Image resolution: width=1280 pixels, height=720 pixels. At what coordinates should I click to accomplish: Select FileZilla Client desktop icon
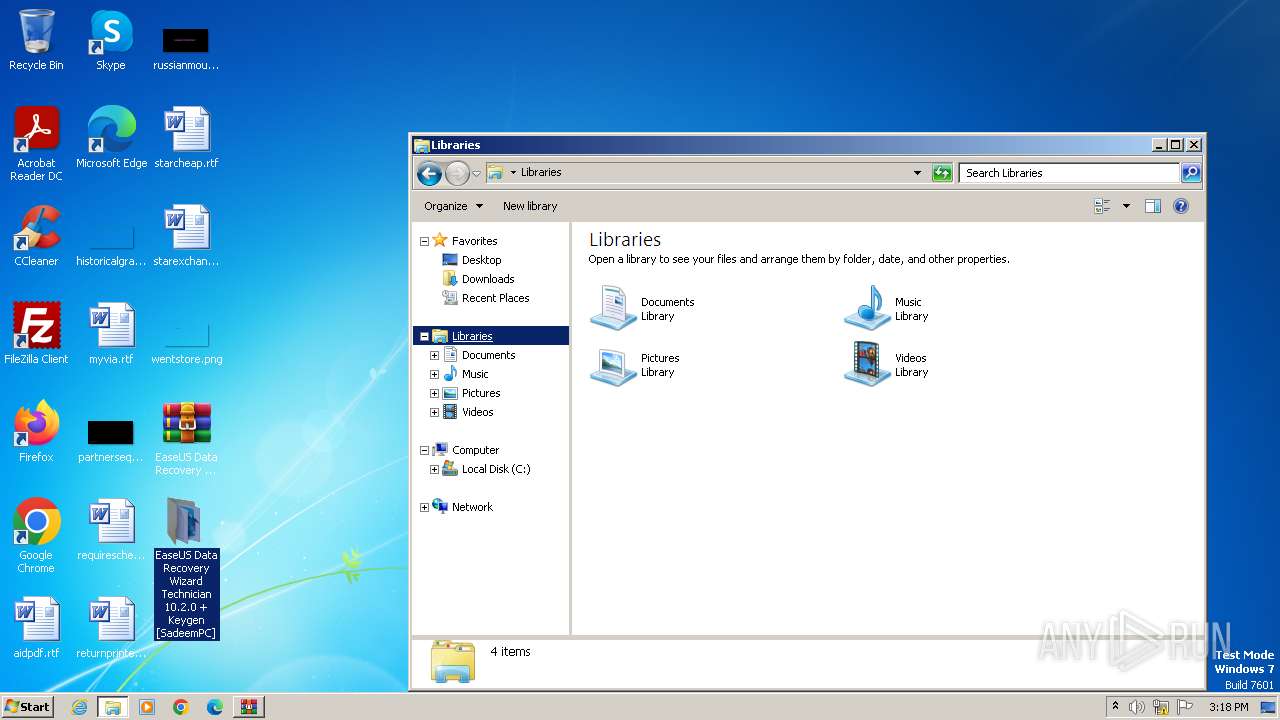tap(36, 334)
